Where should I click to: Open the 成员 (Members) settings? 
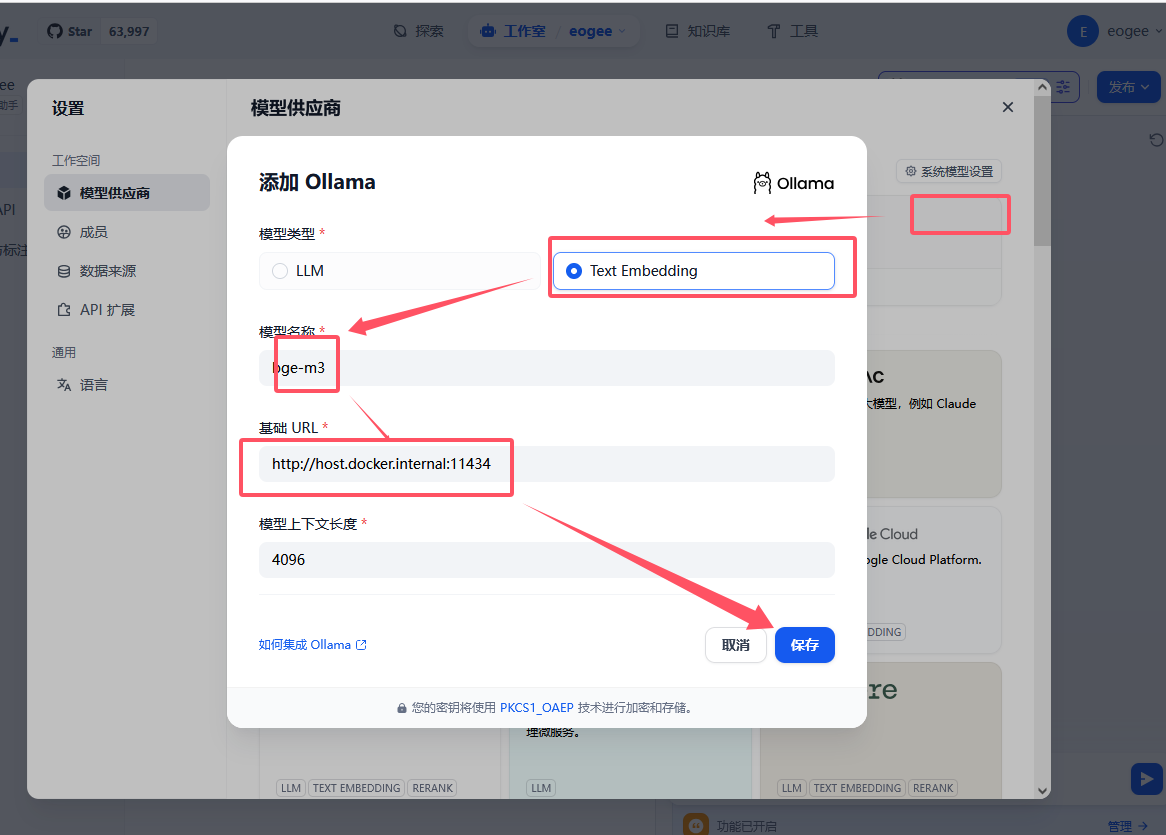coord(83,232)
